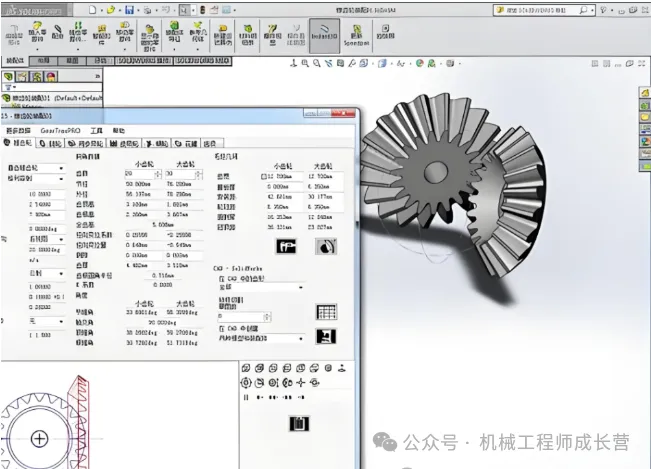The width and height of the screenshot is (651, 469).
Task: Click the feature tree filter funnel
Action: (9, 87)
